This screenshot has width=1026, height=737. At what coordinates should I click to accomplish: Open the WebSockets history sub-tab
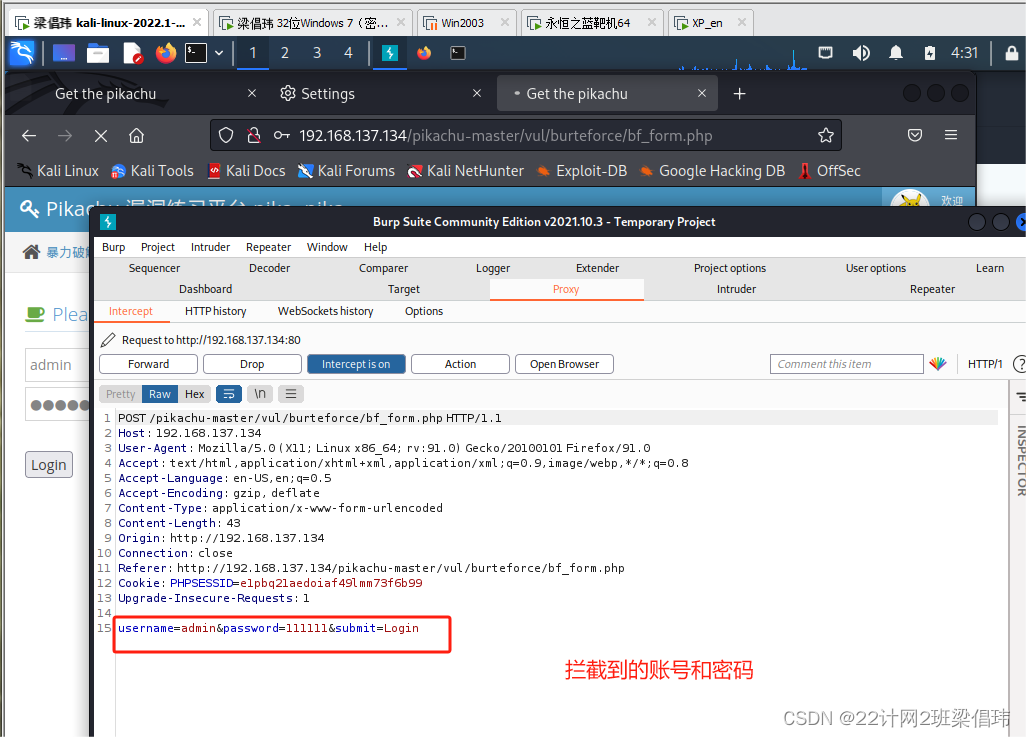(325, 311)
